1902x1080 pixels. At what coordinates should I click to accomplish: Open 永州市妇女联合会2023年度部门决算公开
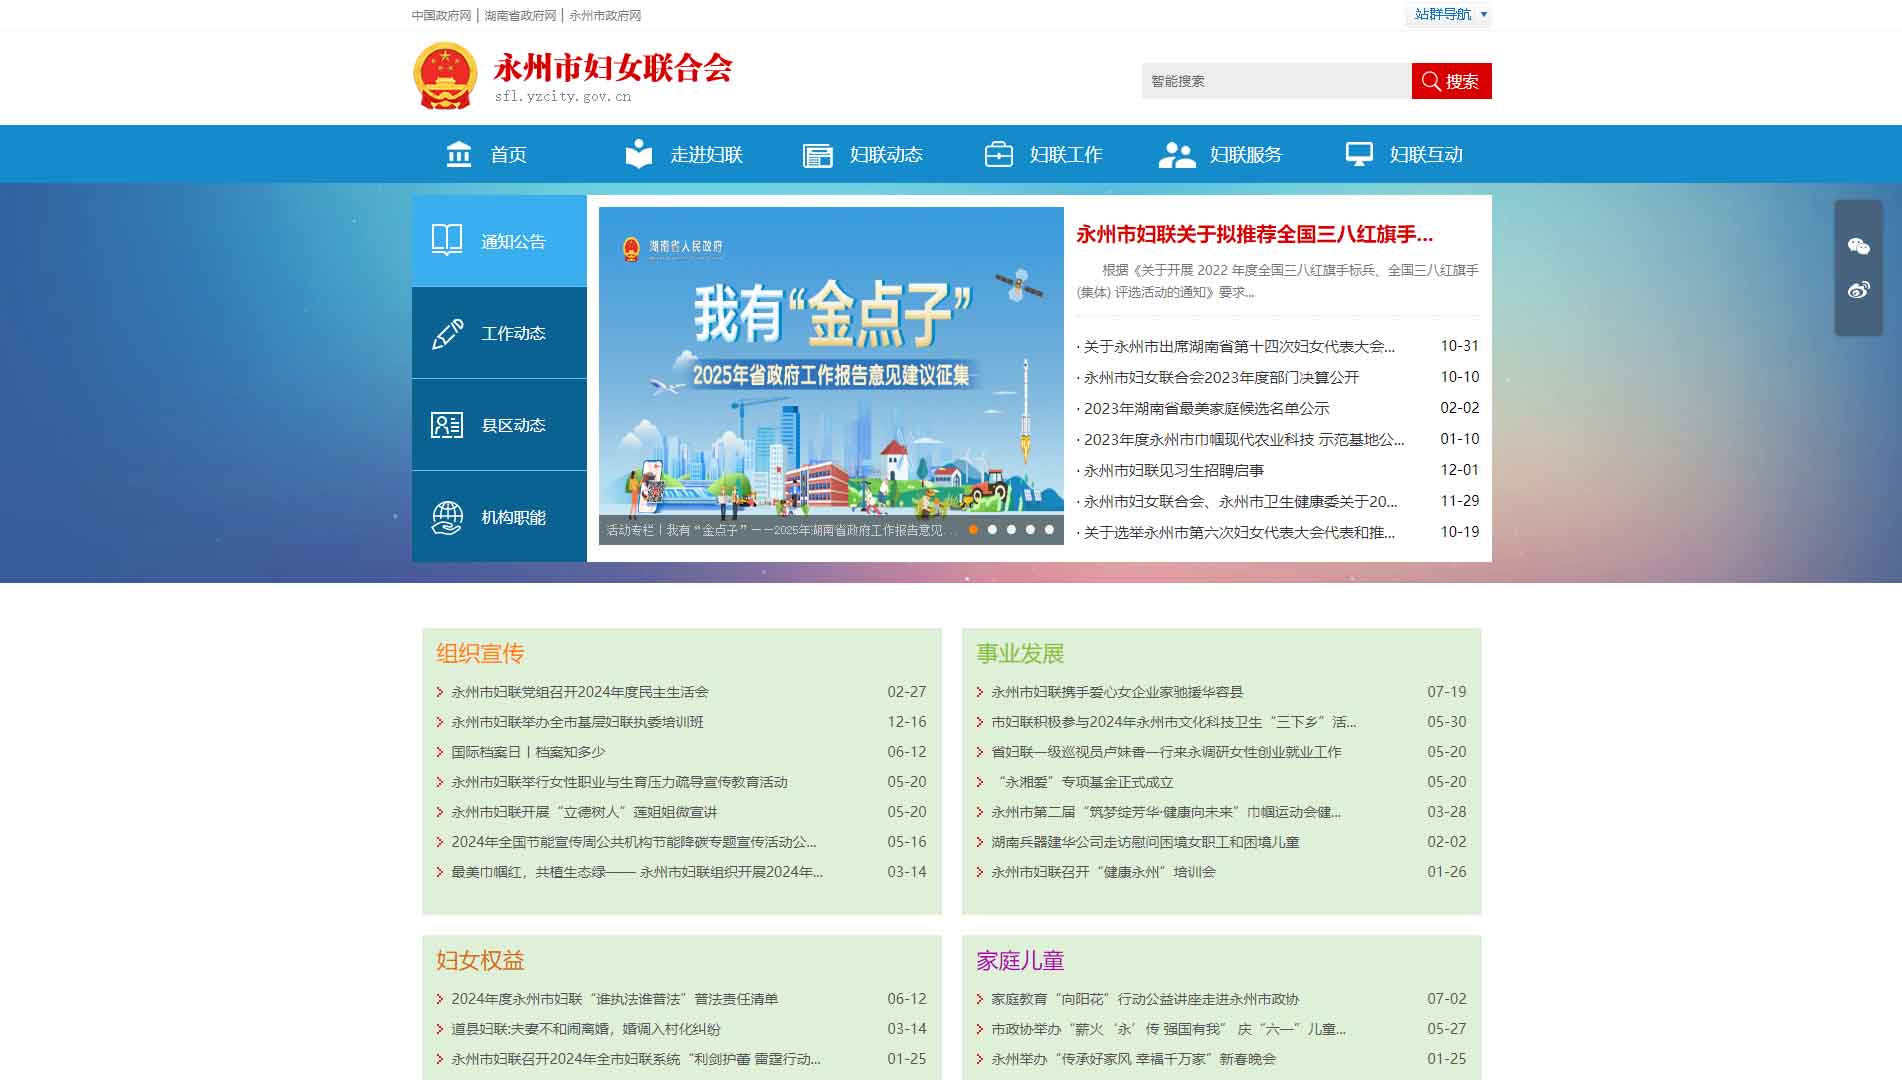(1221, 377)
